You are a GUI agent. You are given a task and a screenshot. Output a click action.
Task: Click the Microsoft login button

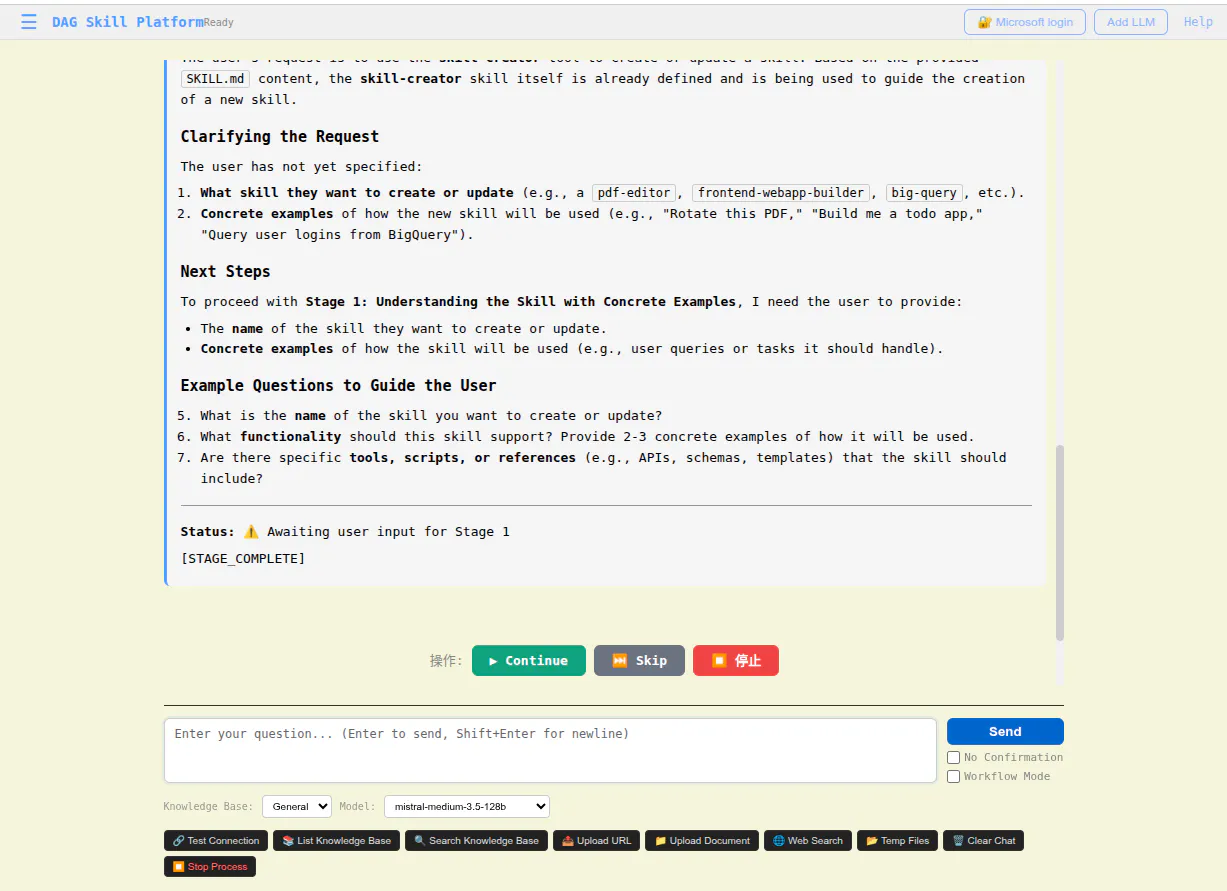(x=1025, y=22)
